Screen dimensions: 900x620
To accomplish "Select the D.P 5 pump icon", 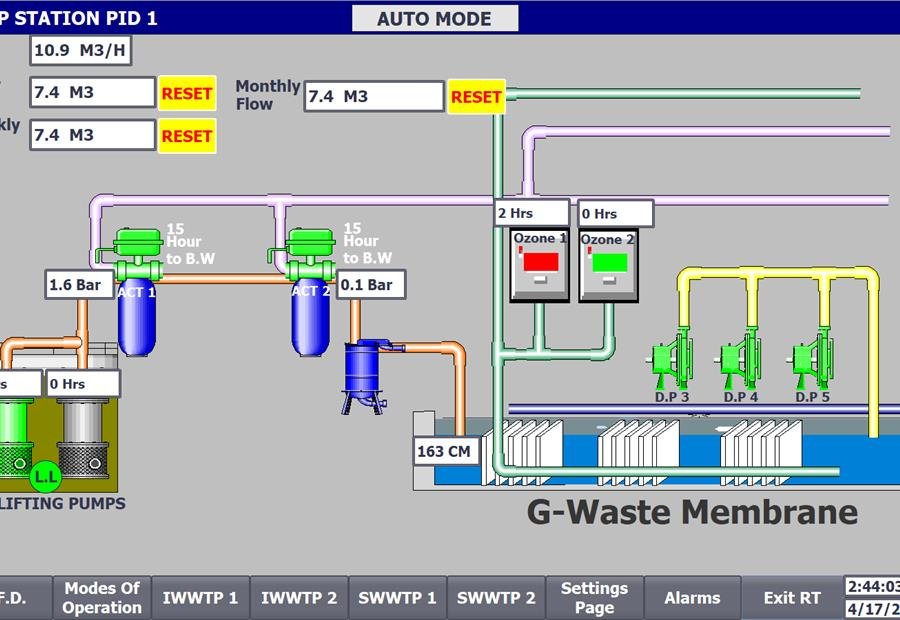I will tap(810, 359).
